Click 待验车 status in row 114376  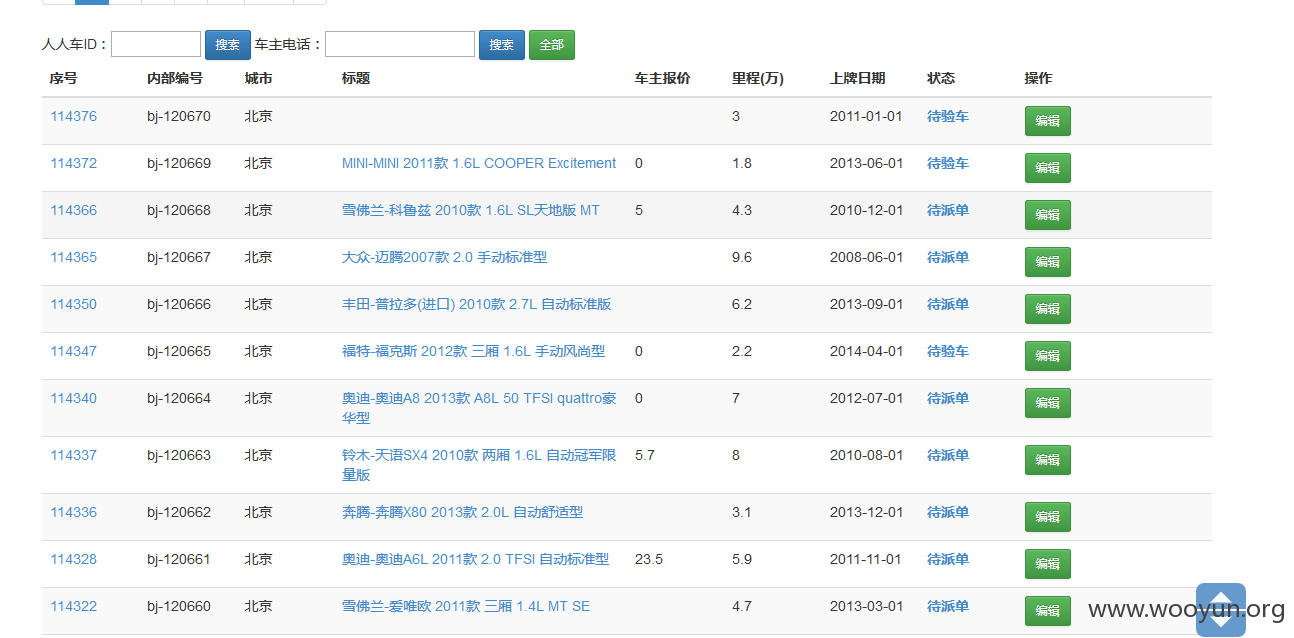948,116
